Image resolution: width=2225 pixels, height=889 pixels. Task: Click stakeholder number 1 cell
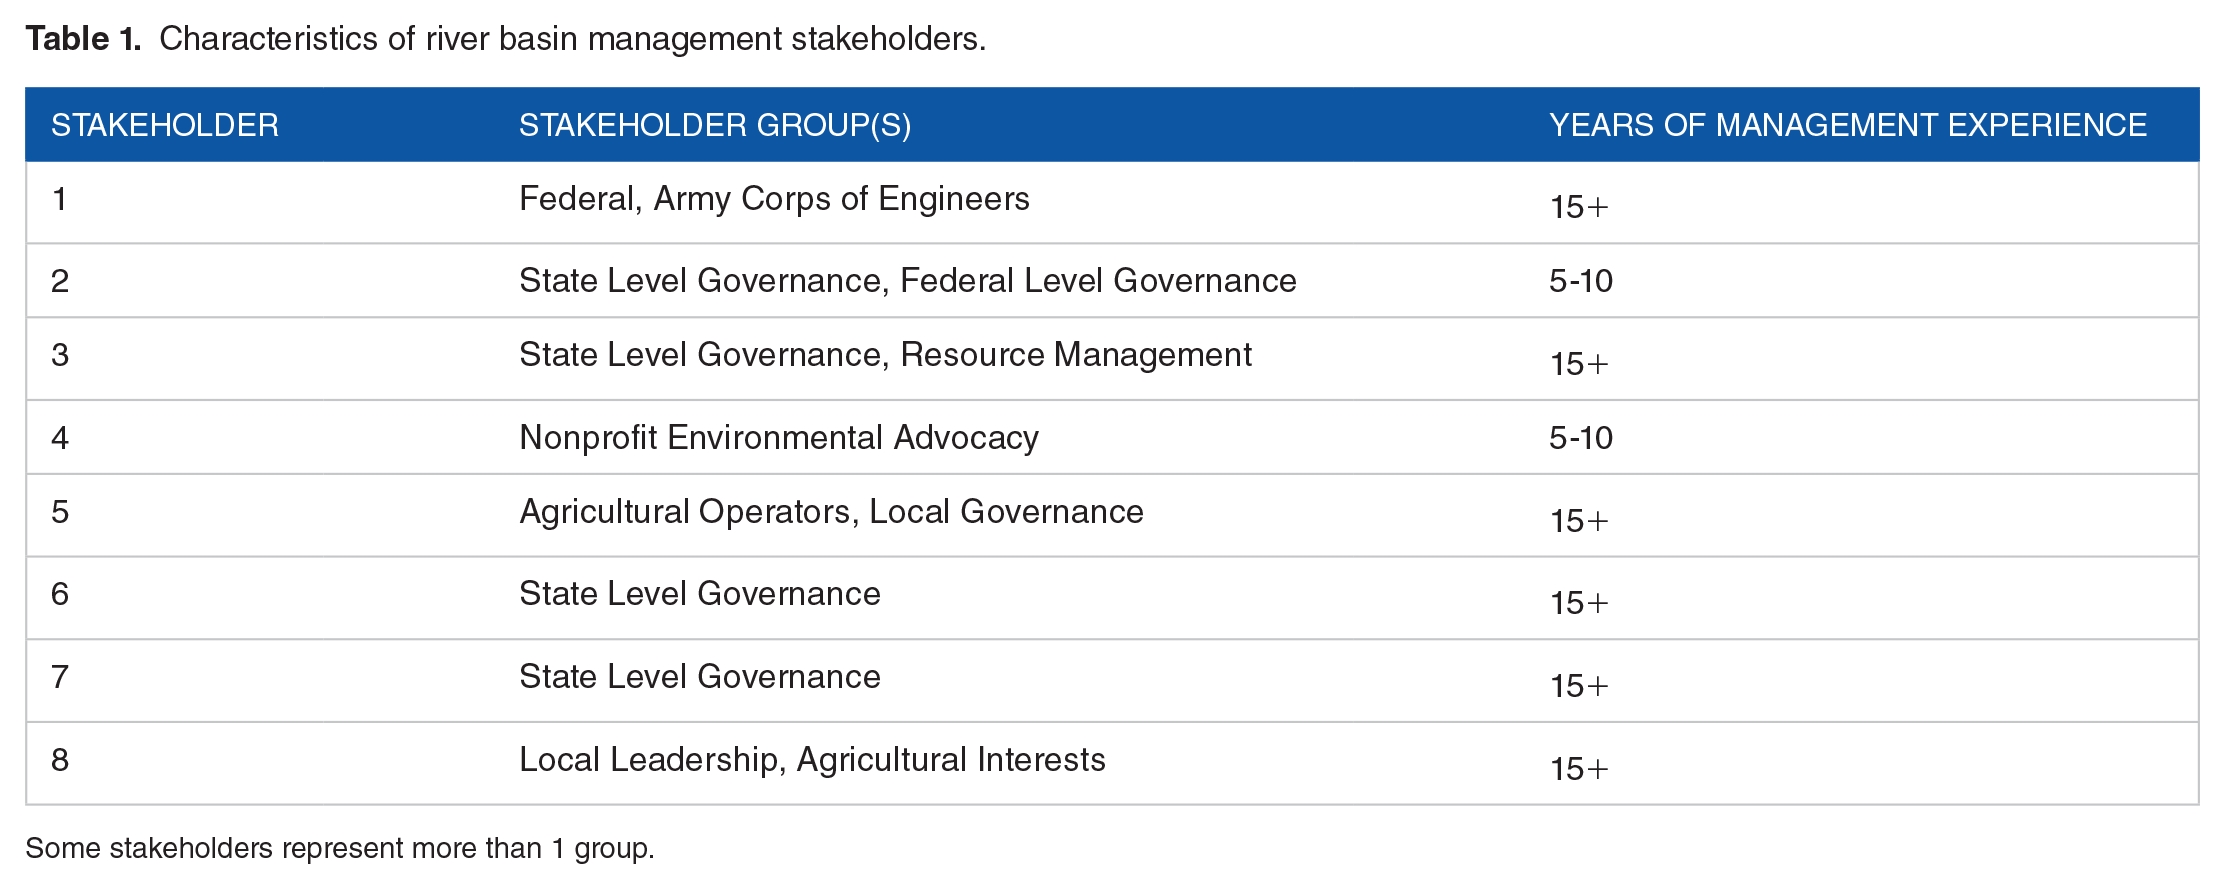point(60,199)
